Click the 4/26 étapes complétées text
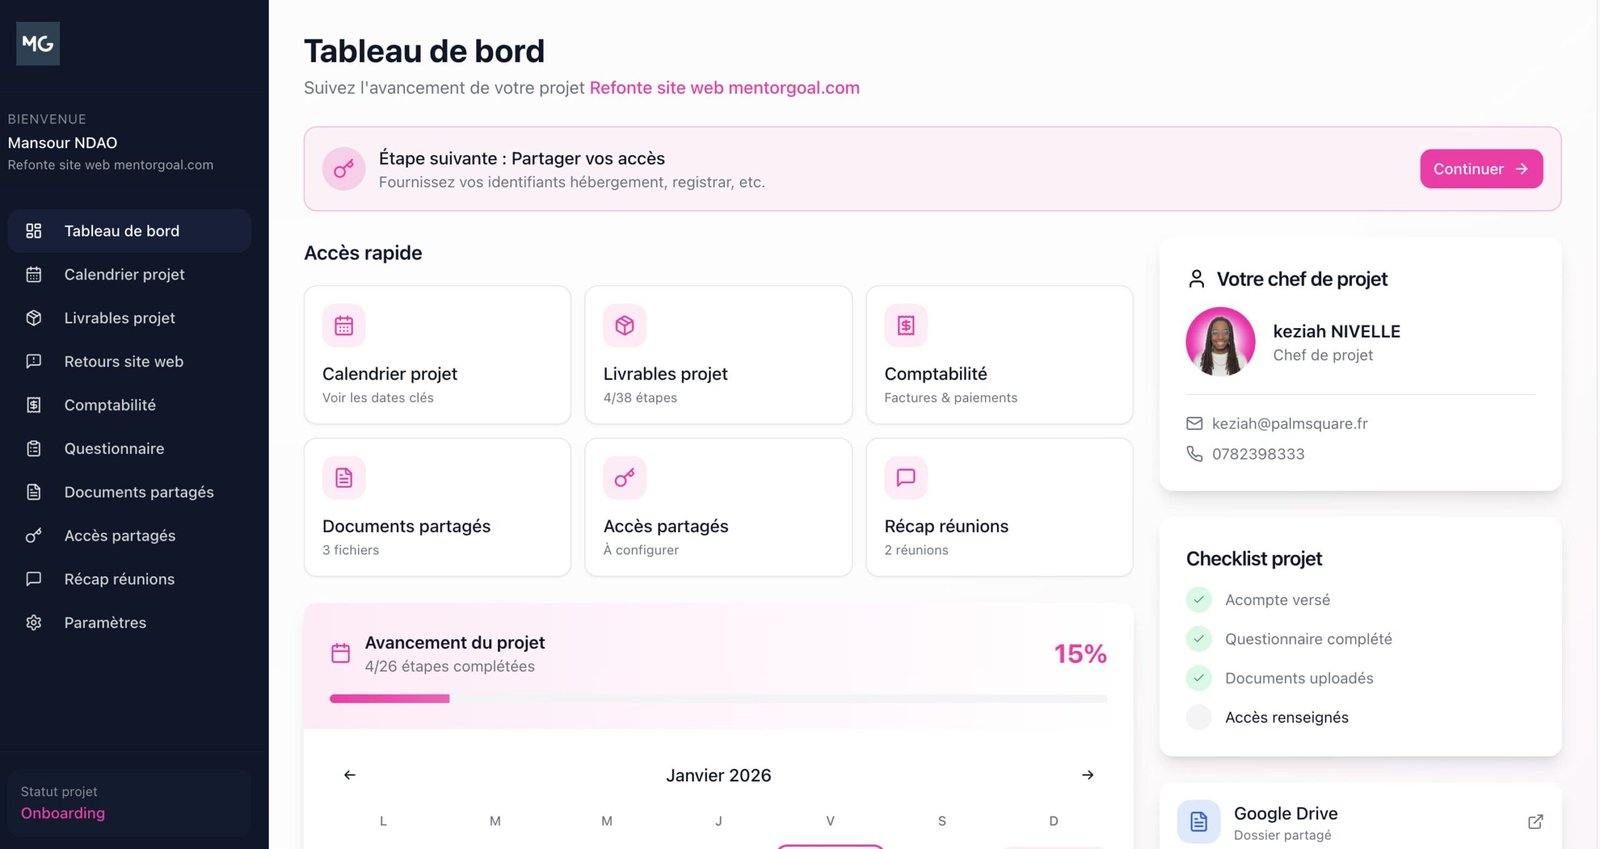 pyautogui.click(x=450, y=666)
